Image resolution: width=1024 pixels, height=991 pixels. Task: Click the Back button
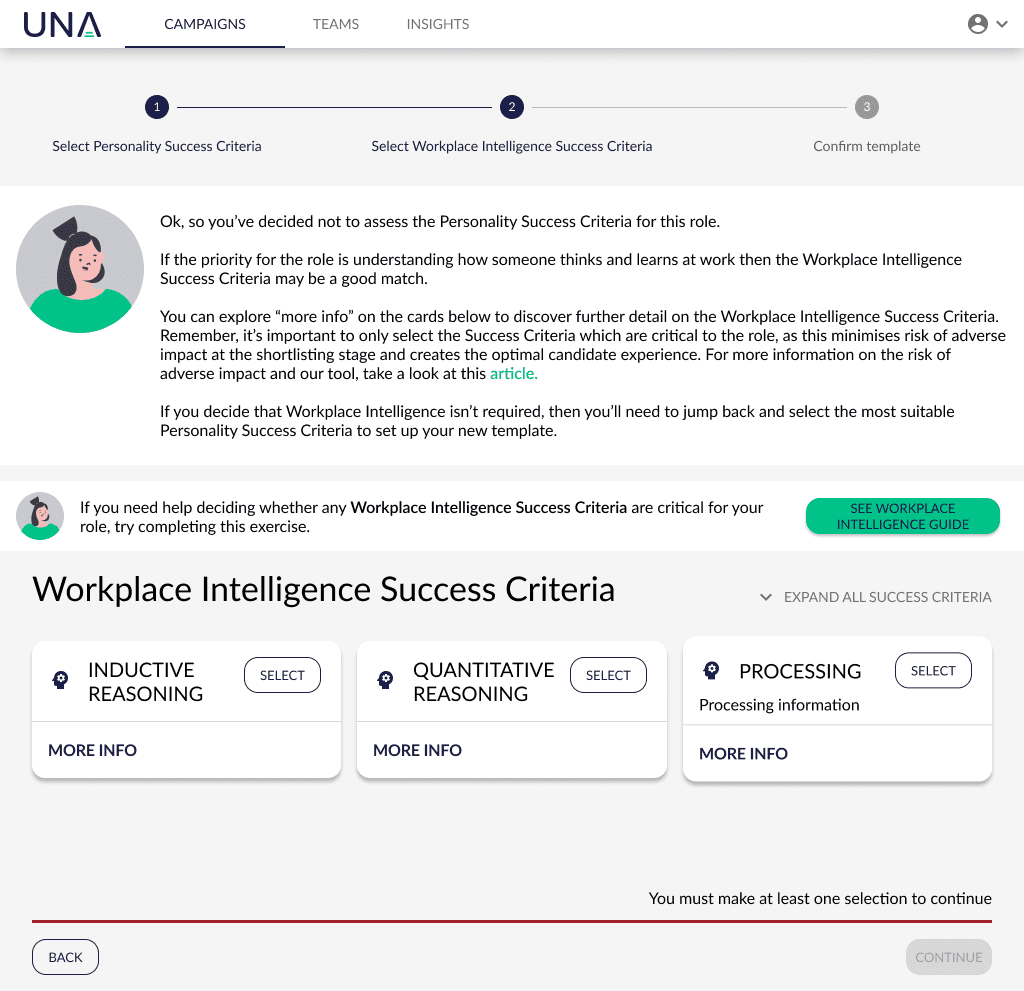coord(65,957)
